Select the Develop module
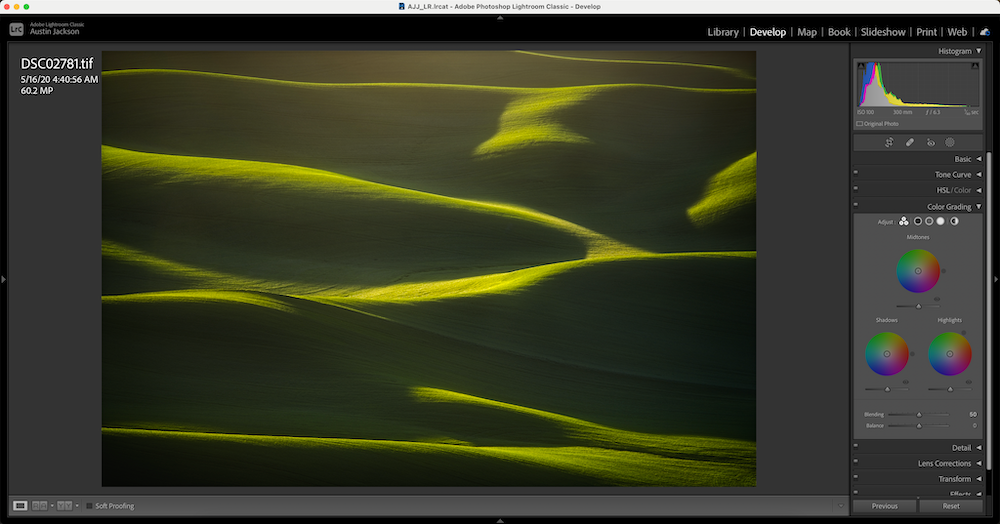The image size is (1000, 524). pyautogui.click(x=768, y=32)
